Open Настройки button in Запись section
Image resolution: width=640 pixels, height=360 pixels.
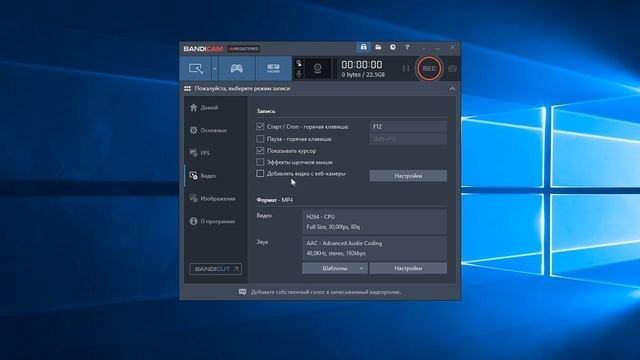click(408, 176)
